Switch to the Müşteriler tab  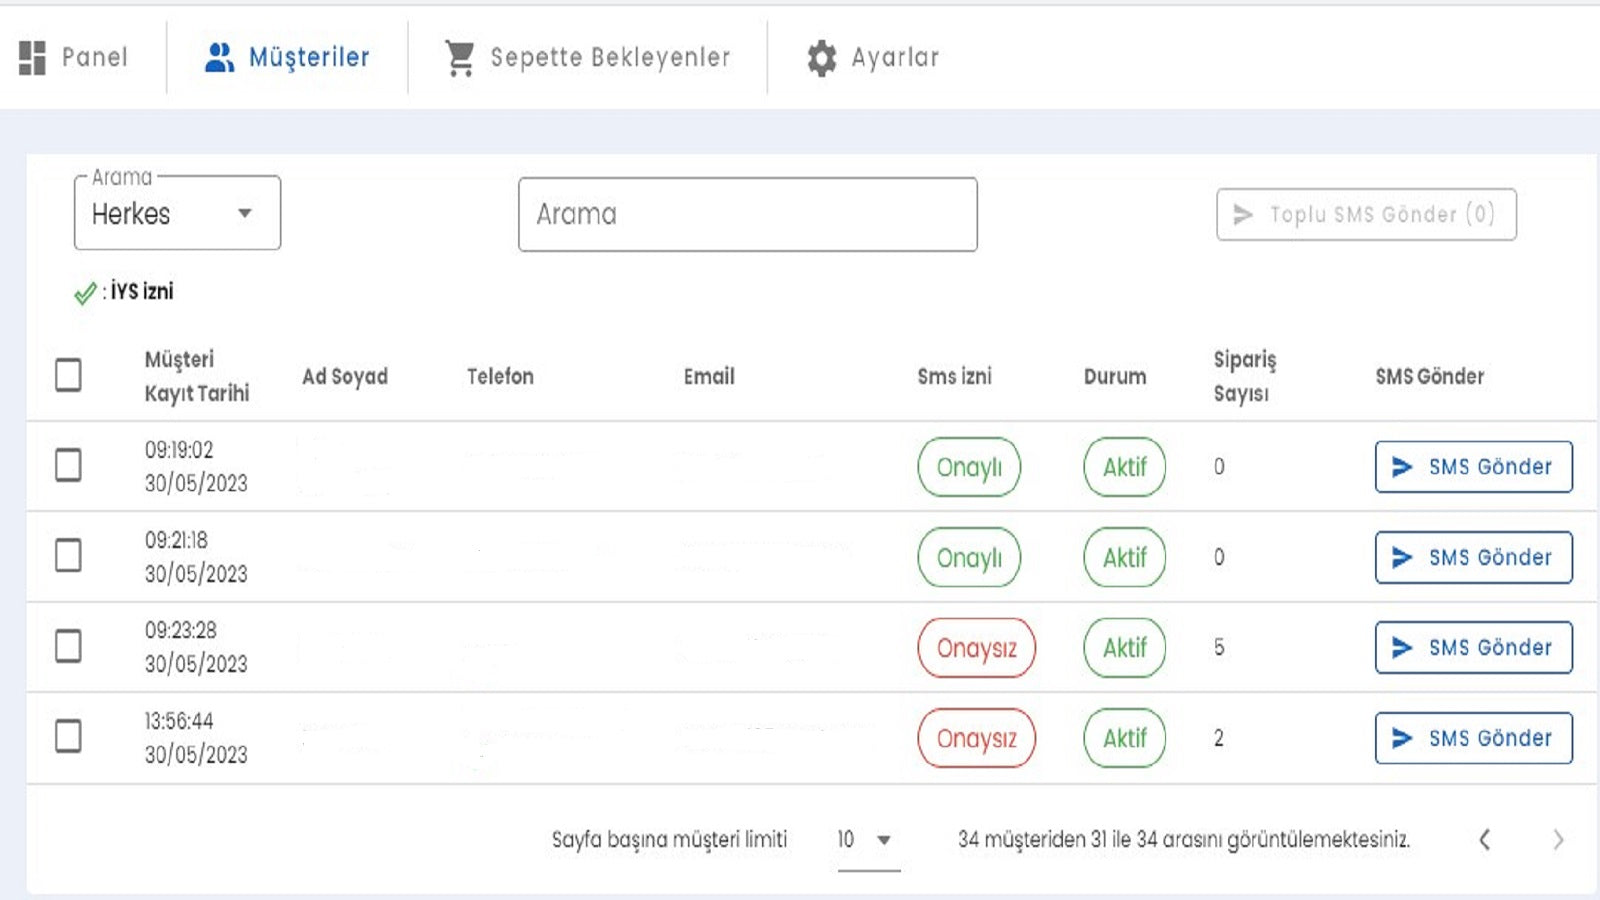pyautogui.click(x=287, y=57)
